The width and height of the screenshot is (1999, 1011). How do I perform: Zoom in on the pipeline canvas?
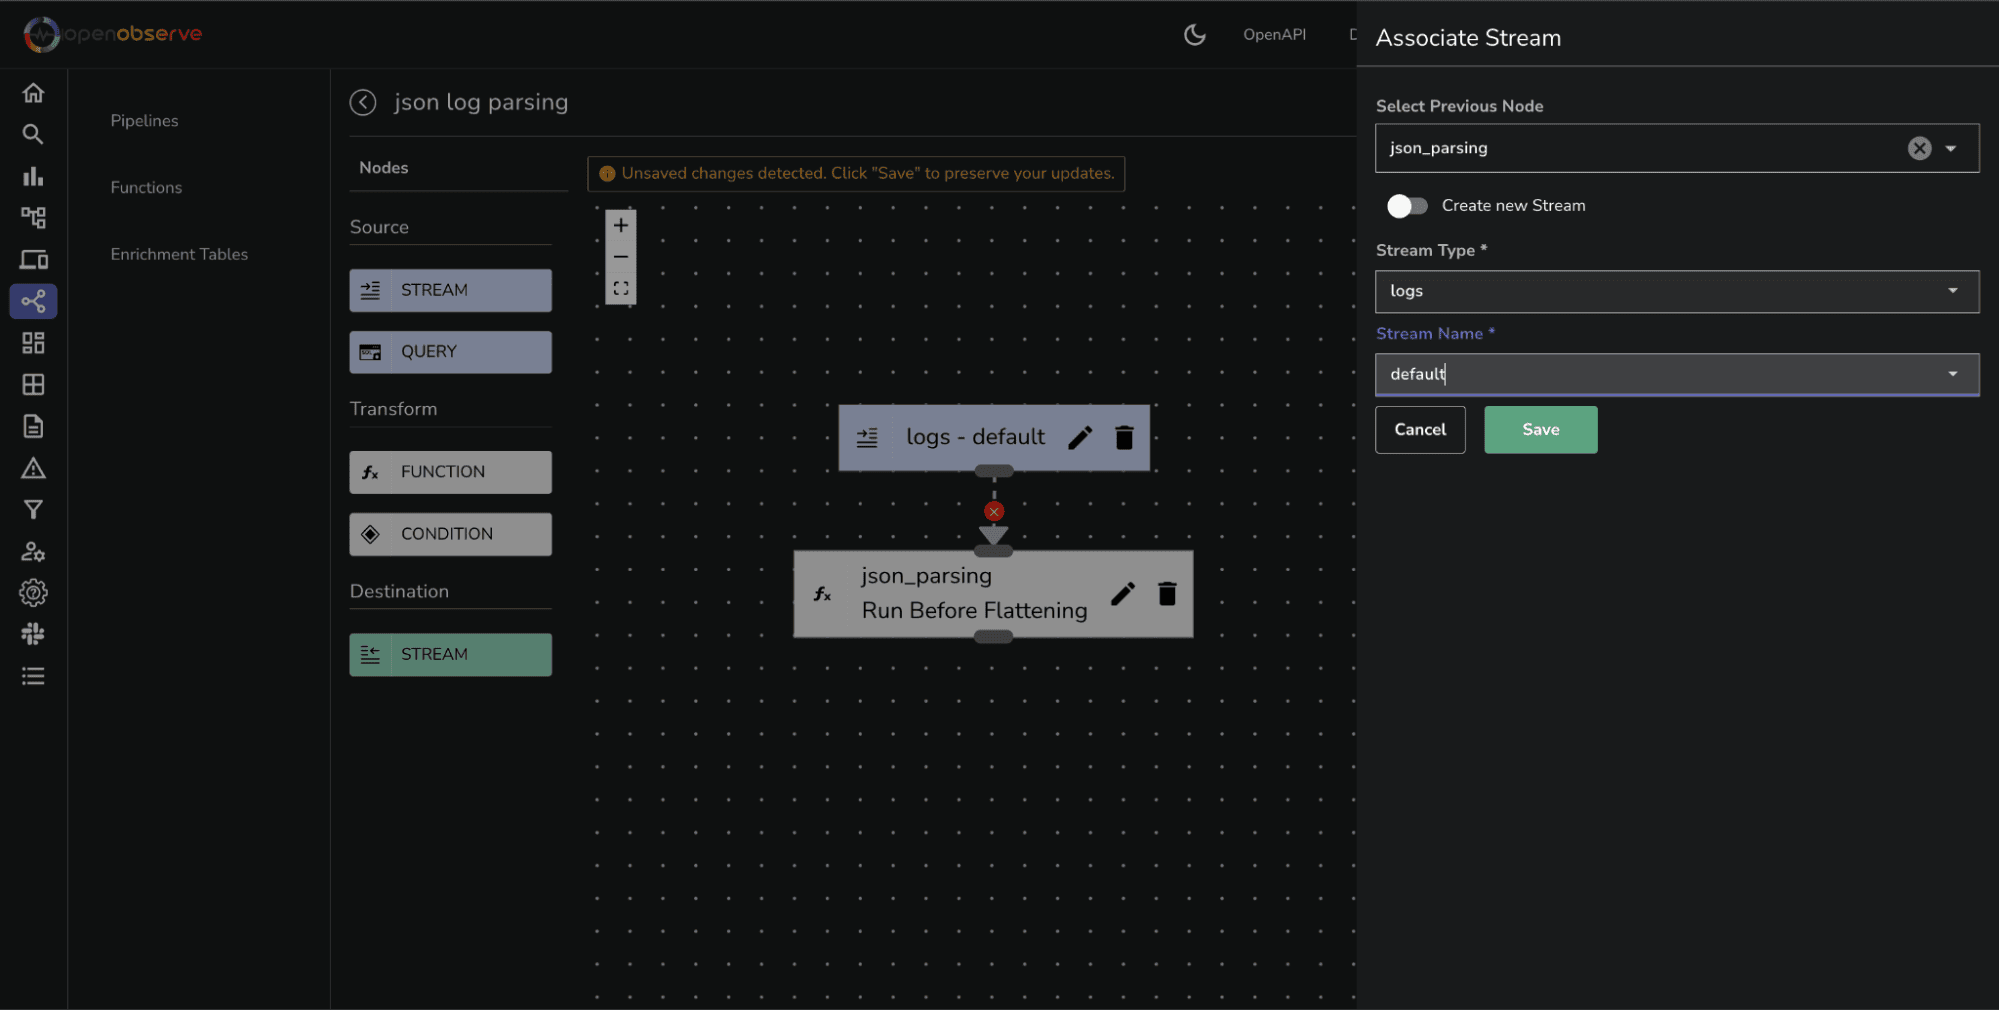(620, 224)
